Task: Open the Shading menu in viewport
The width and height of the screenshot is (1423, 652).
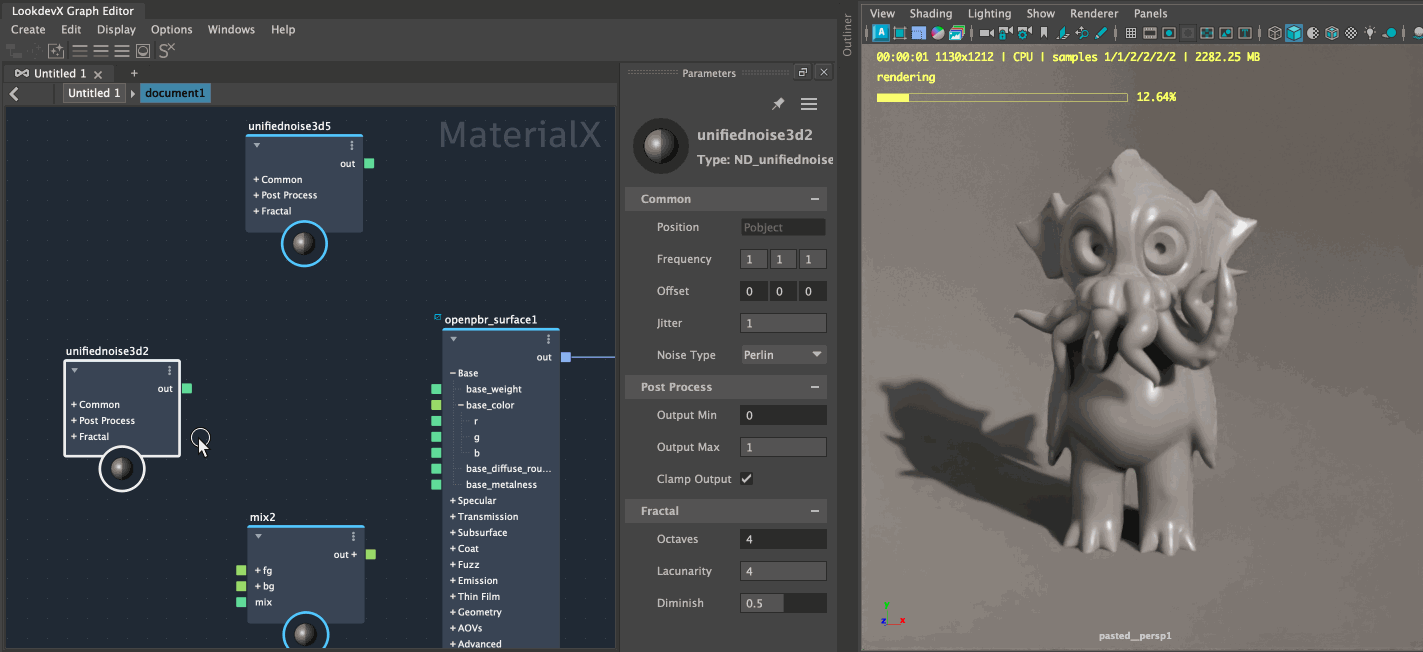Action: tap(931, 14)
